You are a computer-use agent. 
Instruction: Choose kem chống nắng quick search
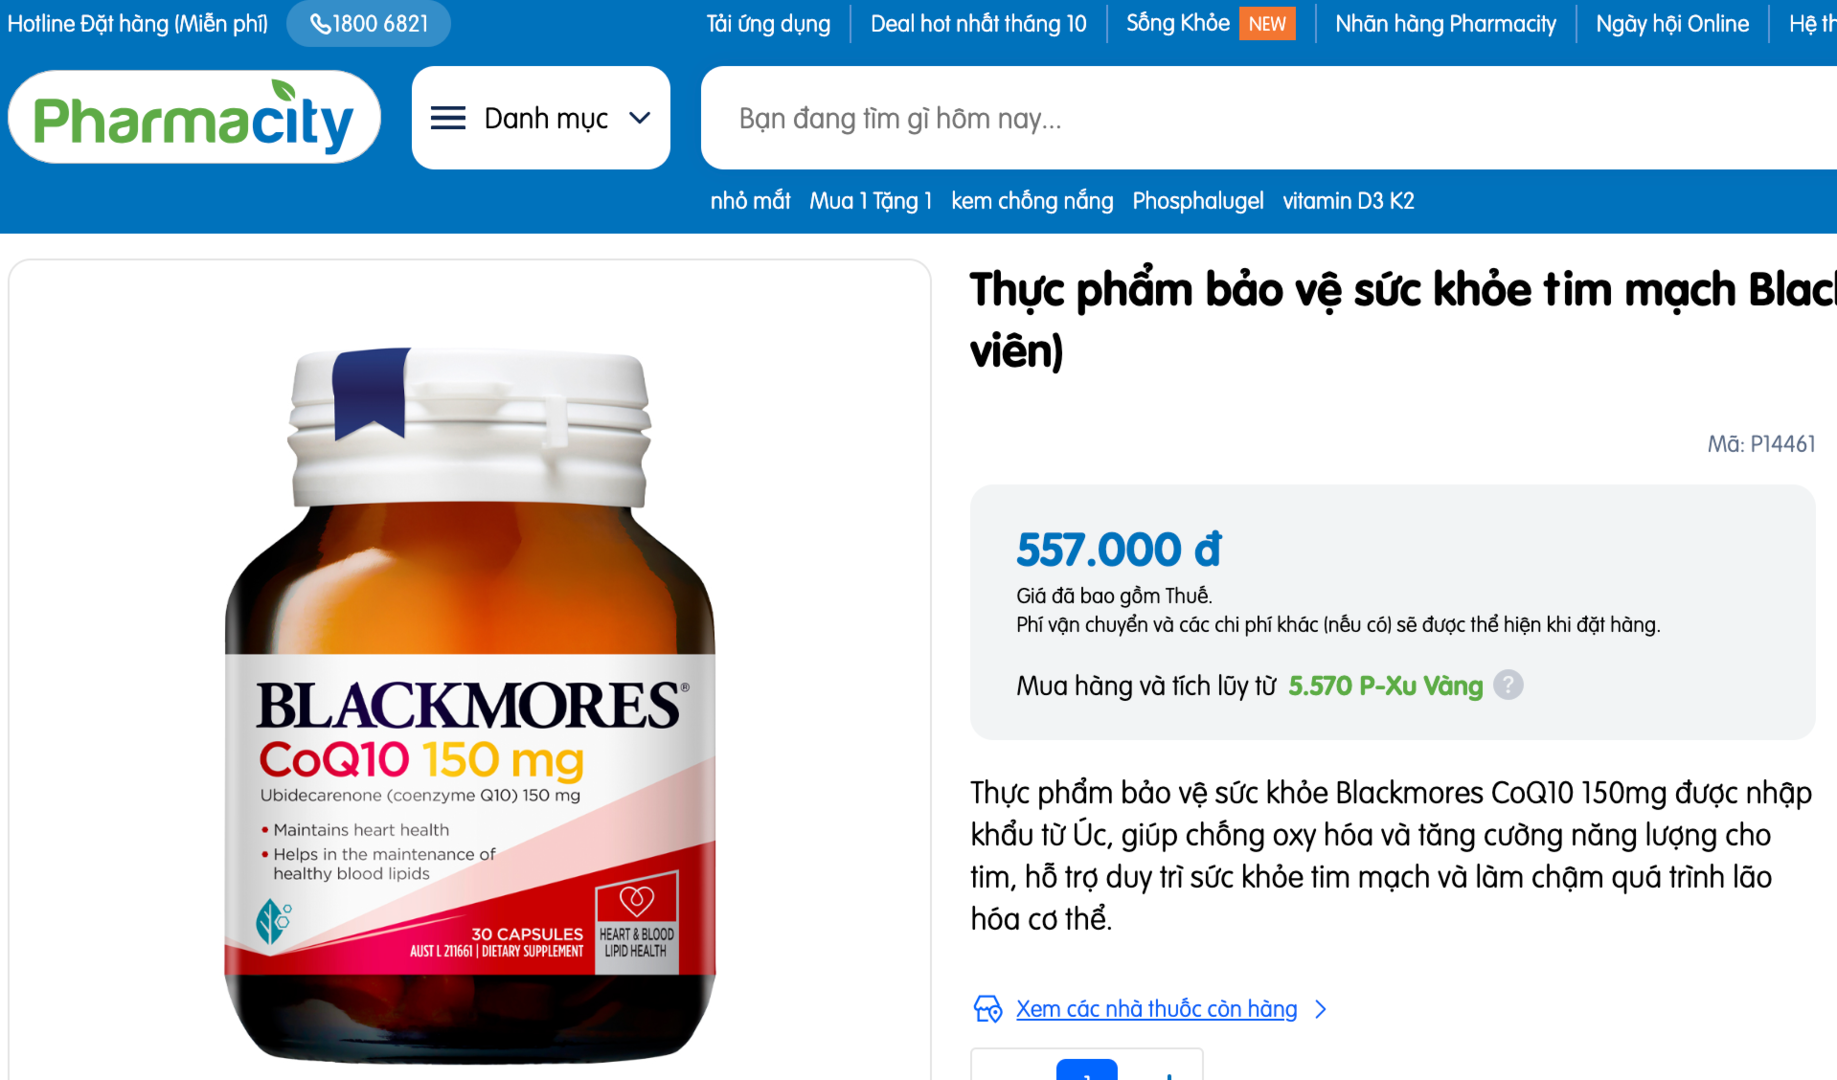pyautogui.click(x=1032, y=201)
